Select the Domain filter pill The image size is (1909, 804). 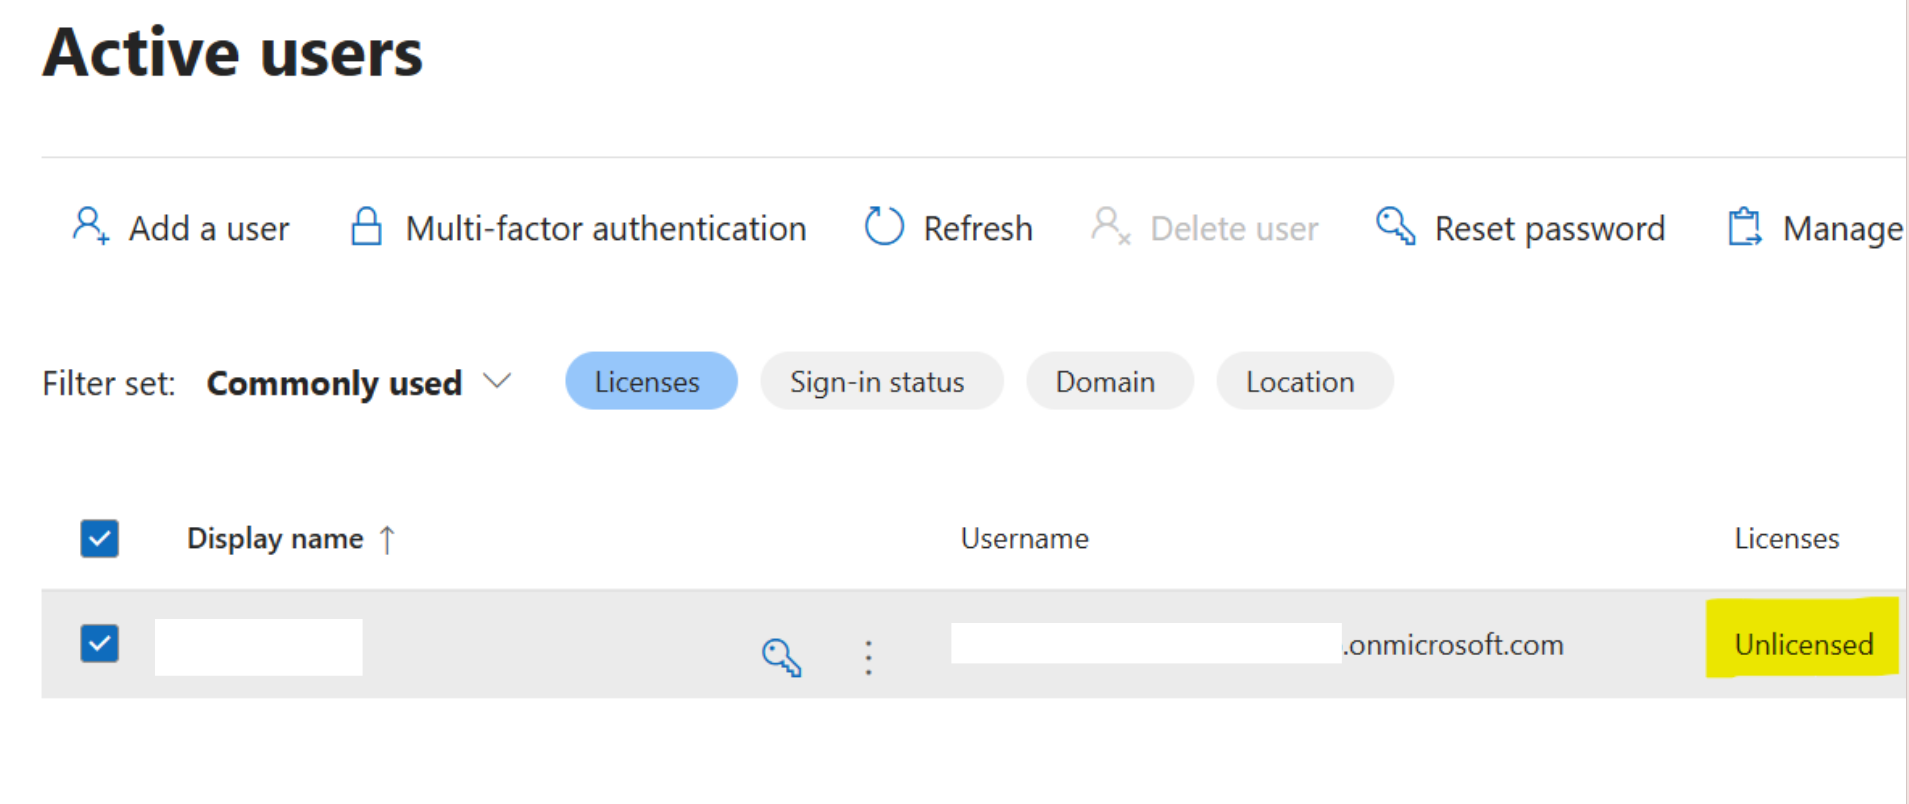[1109, 381]
